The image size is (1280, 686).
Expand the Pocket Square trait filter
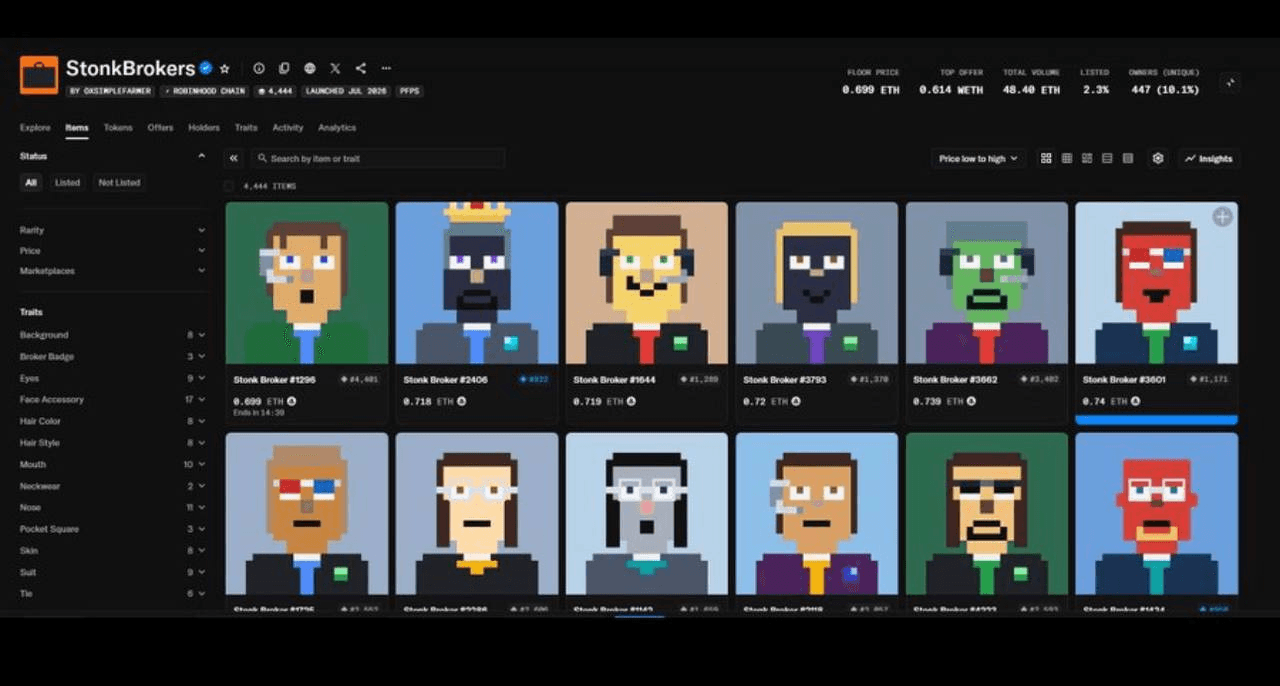pyautogui.click(x=113, y=529)
